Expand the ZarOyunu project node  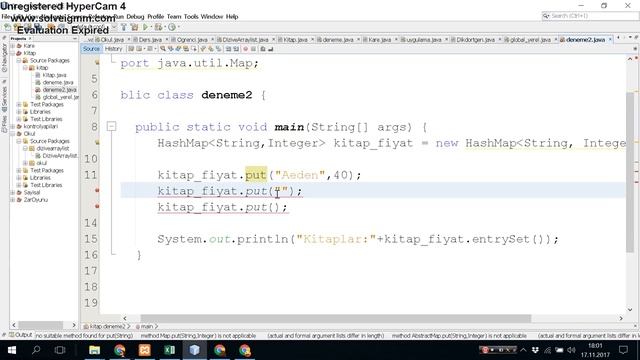click(13, 200)
